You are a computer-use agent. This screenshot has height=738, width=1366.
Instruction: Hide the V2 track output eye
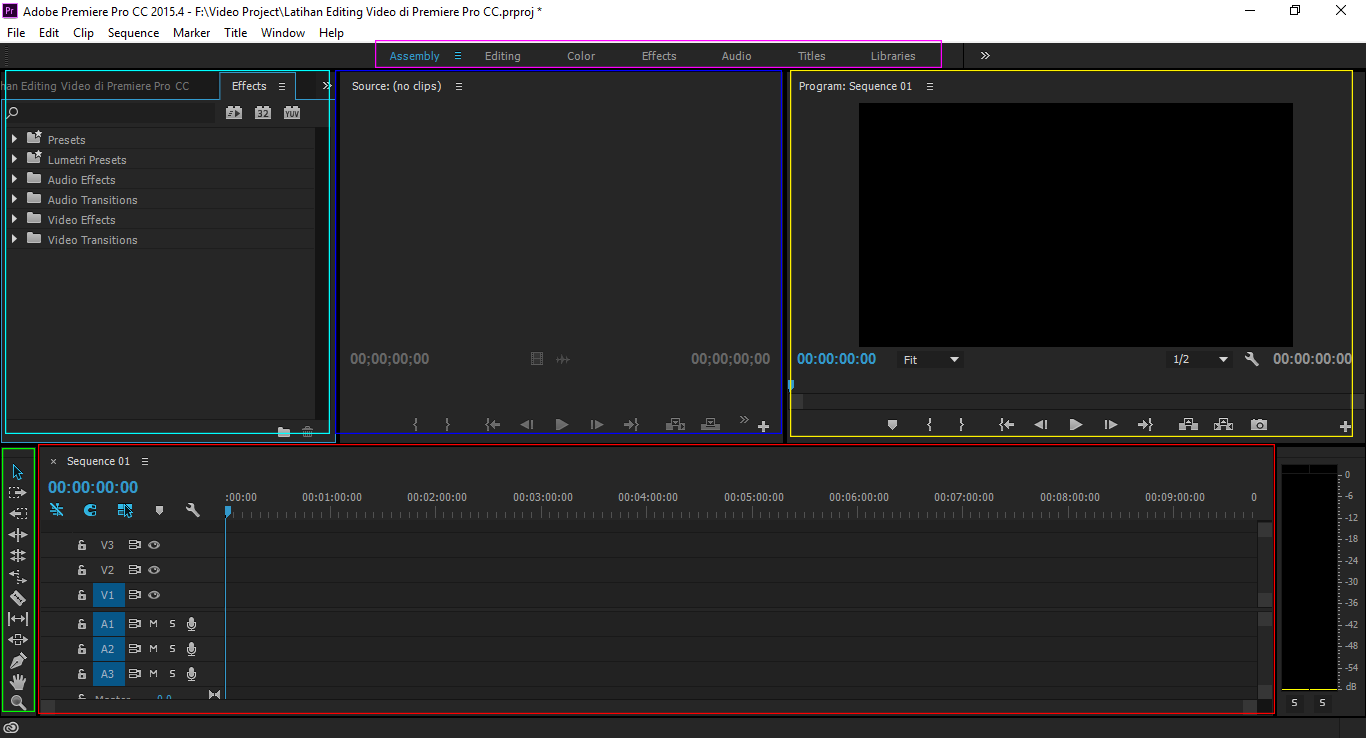(154, 570)
